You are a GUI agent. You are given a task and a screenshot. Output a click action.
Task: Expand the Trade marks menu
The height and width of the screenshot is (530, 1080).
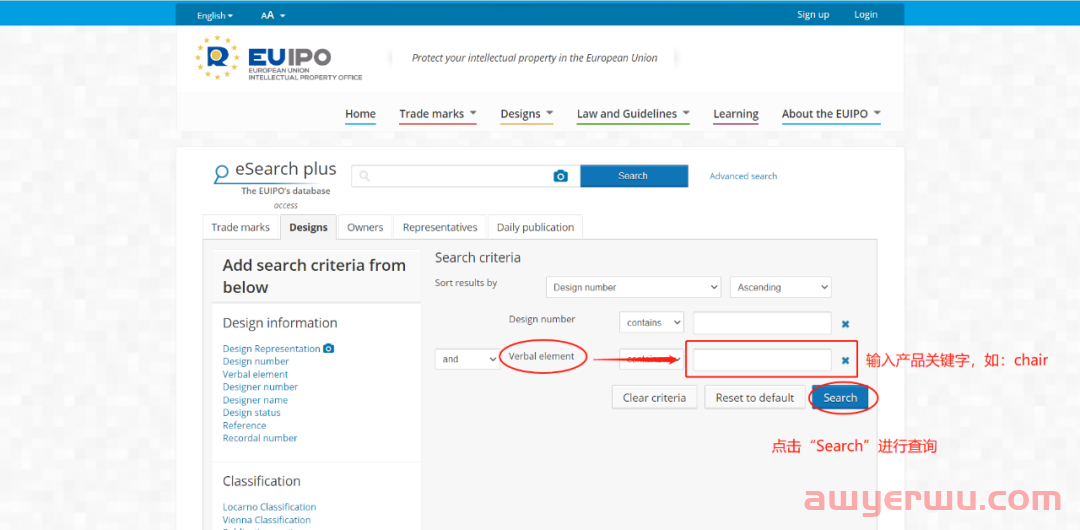[438, 114]
